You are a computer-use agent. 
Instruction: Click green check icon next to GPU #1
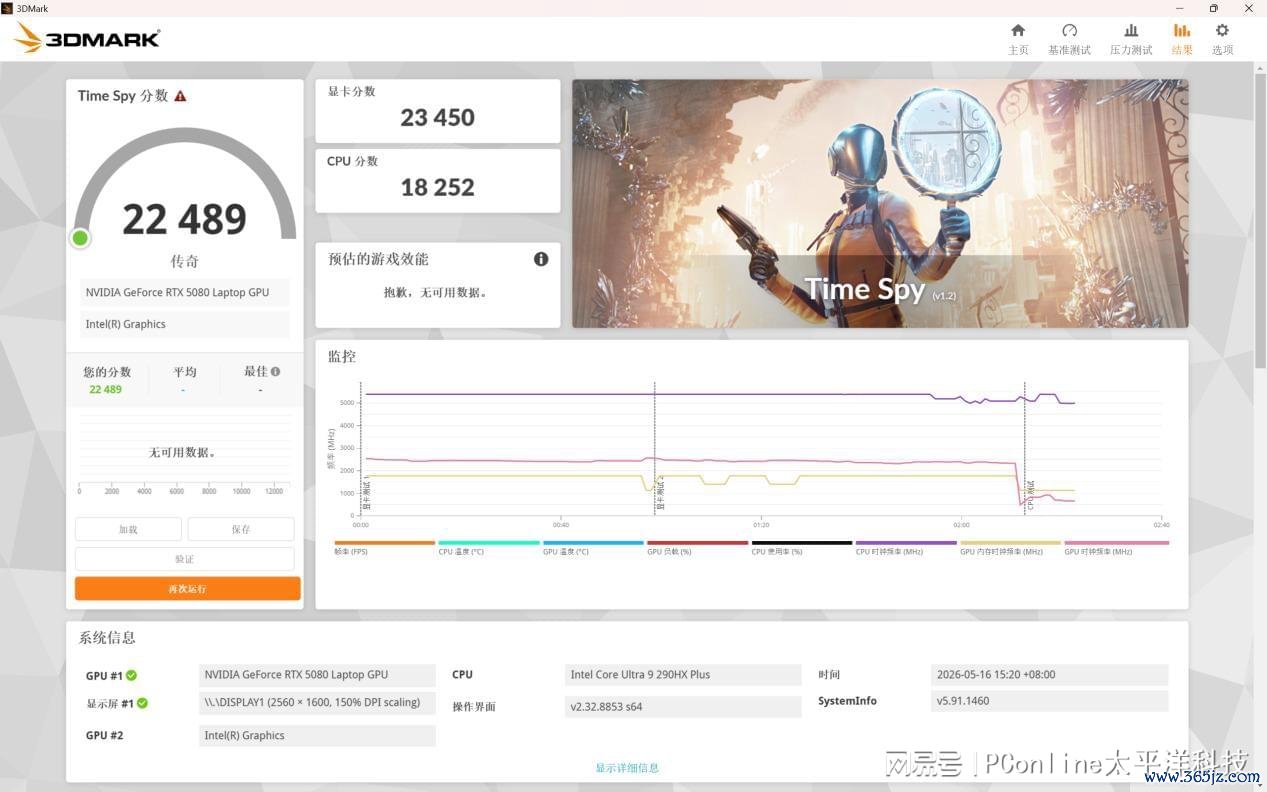click(131, 675)
